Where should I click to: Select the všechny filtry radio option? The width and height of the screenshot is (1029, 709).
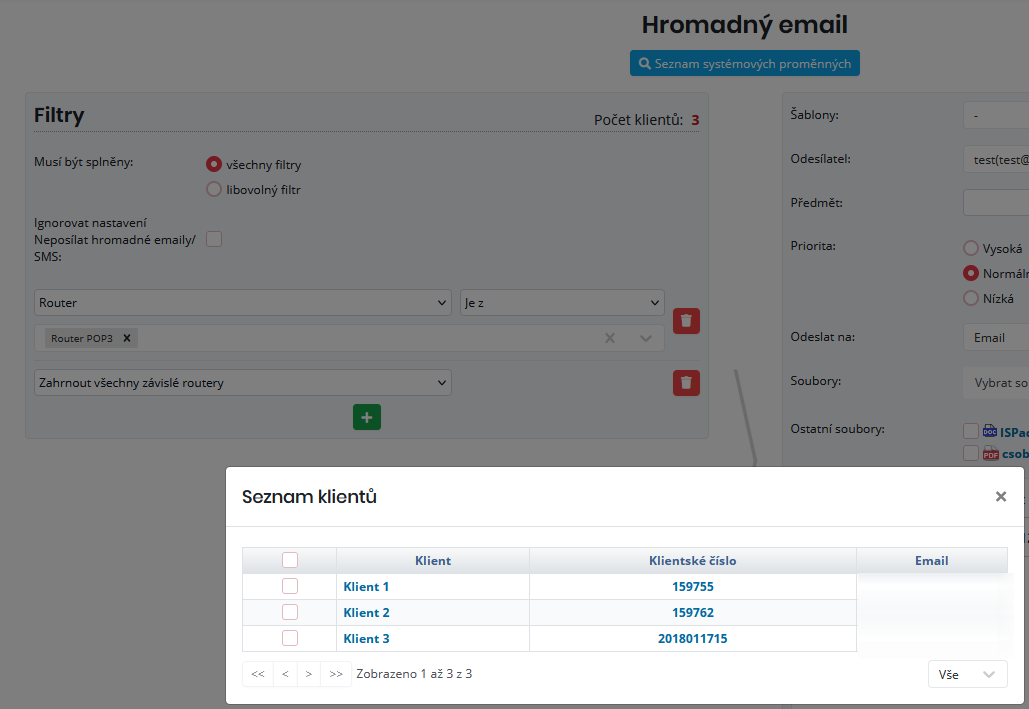coord(214,164)
